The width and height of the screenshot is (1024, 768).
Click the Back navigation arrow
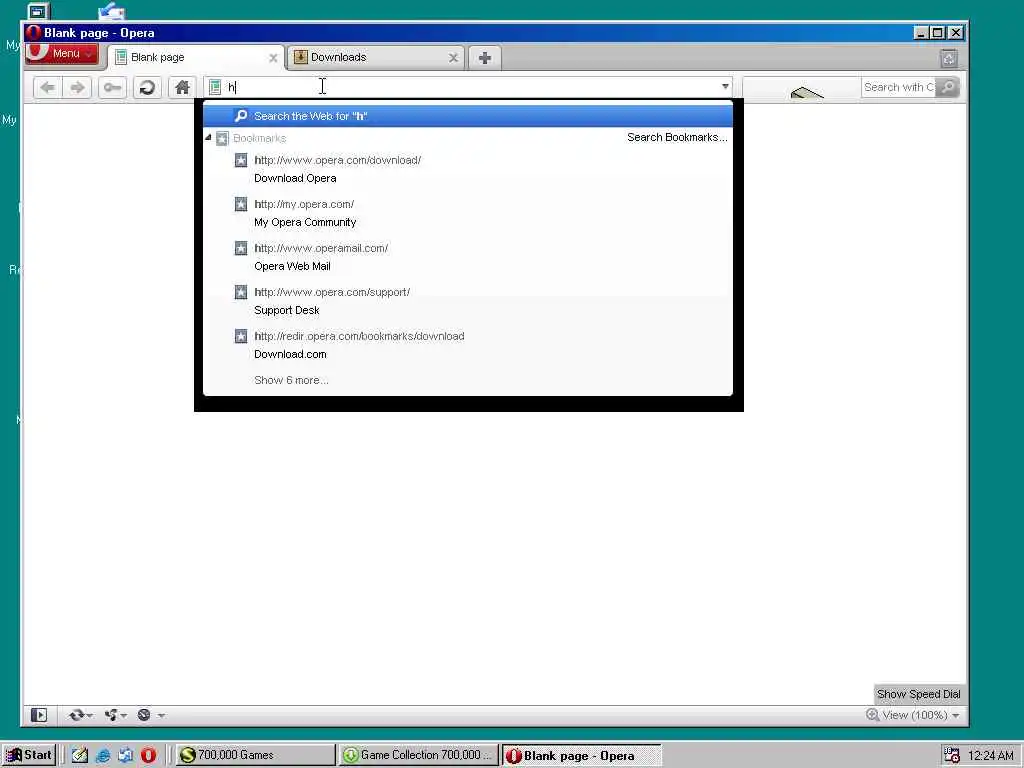tap(47, 88)
